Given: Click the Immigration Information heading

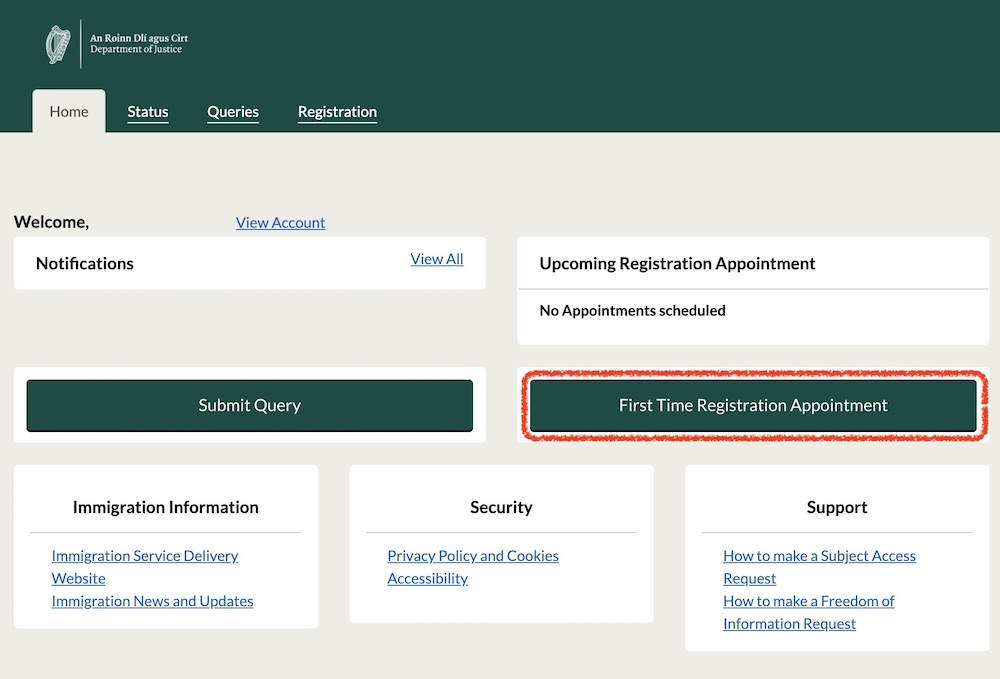Looking at the screenshot, I should tap(166, 507).
